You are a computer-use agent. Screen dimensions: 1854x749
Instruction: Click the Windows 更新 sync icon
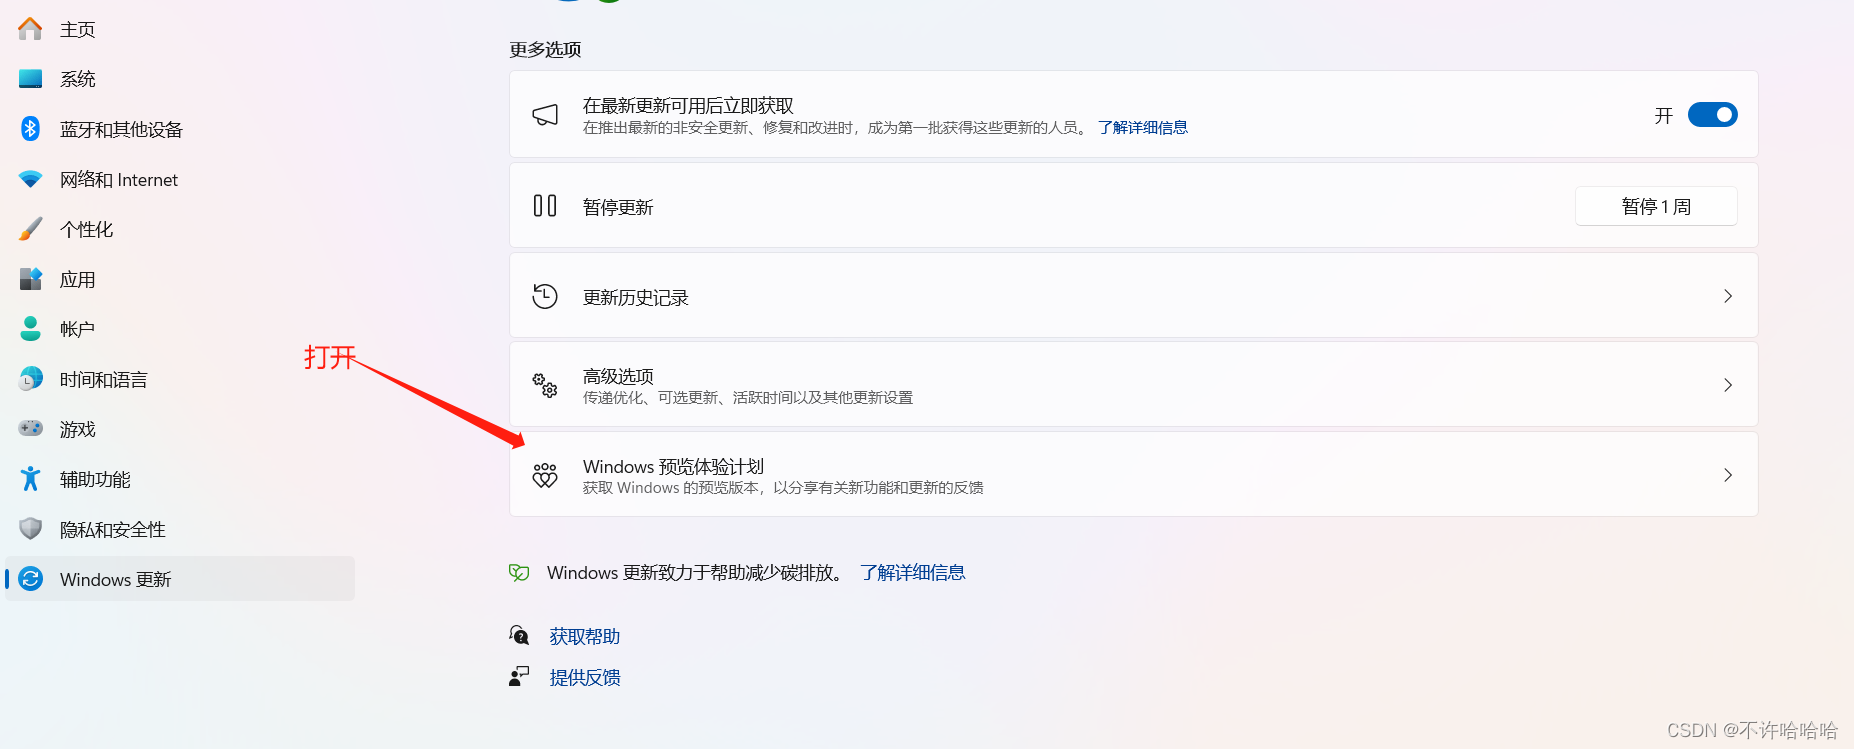click(x=31, y=578)
